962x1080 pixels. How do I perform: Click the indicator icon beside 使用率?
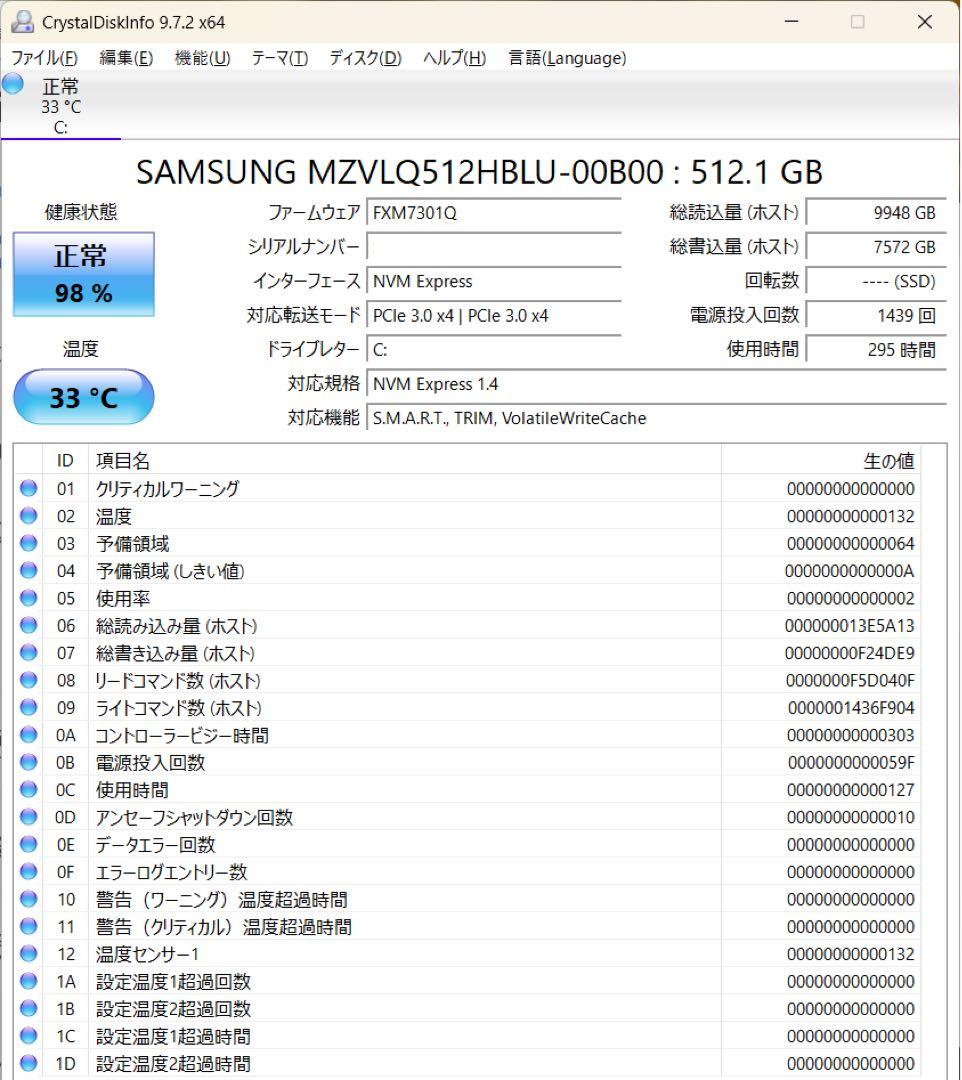point(28,598)
